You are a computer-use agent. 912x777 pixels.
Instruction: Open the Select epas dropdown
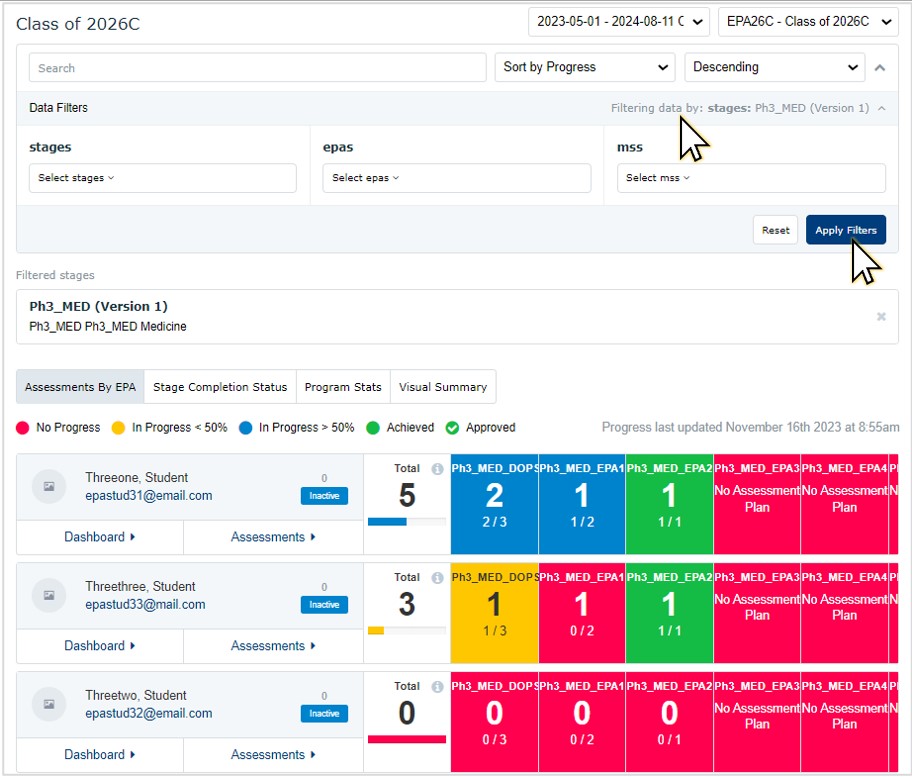457,177
